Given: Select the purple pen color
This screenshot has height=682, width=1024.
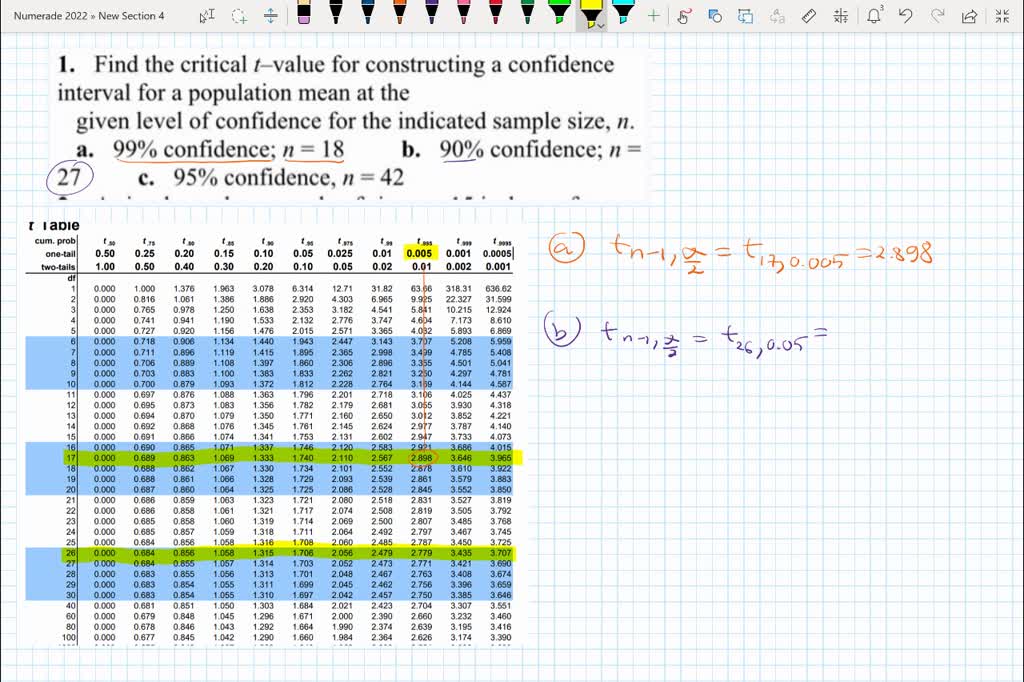Looking at the screenshot, I should coord(432,16).
